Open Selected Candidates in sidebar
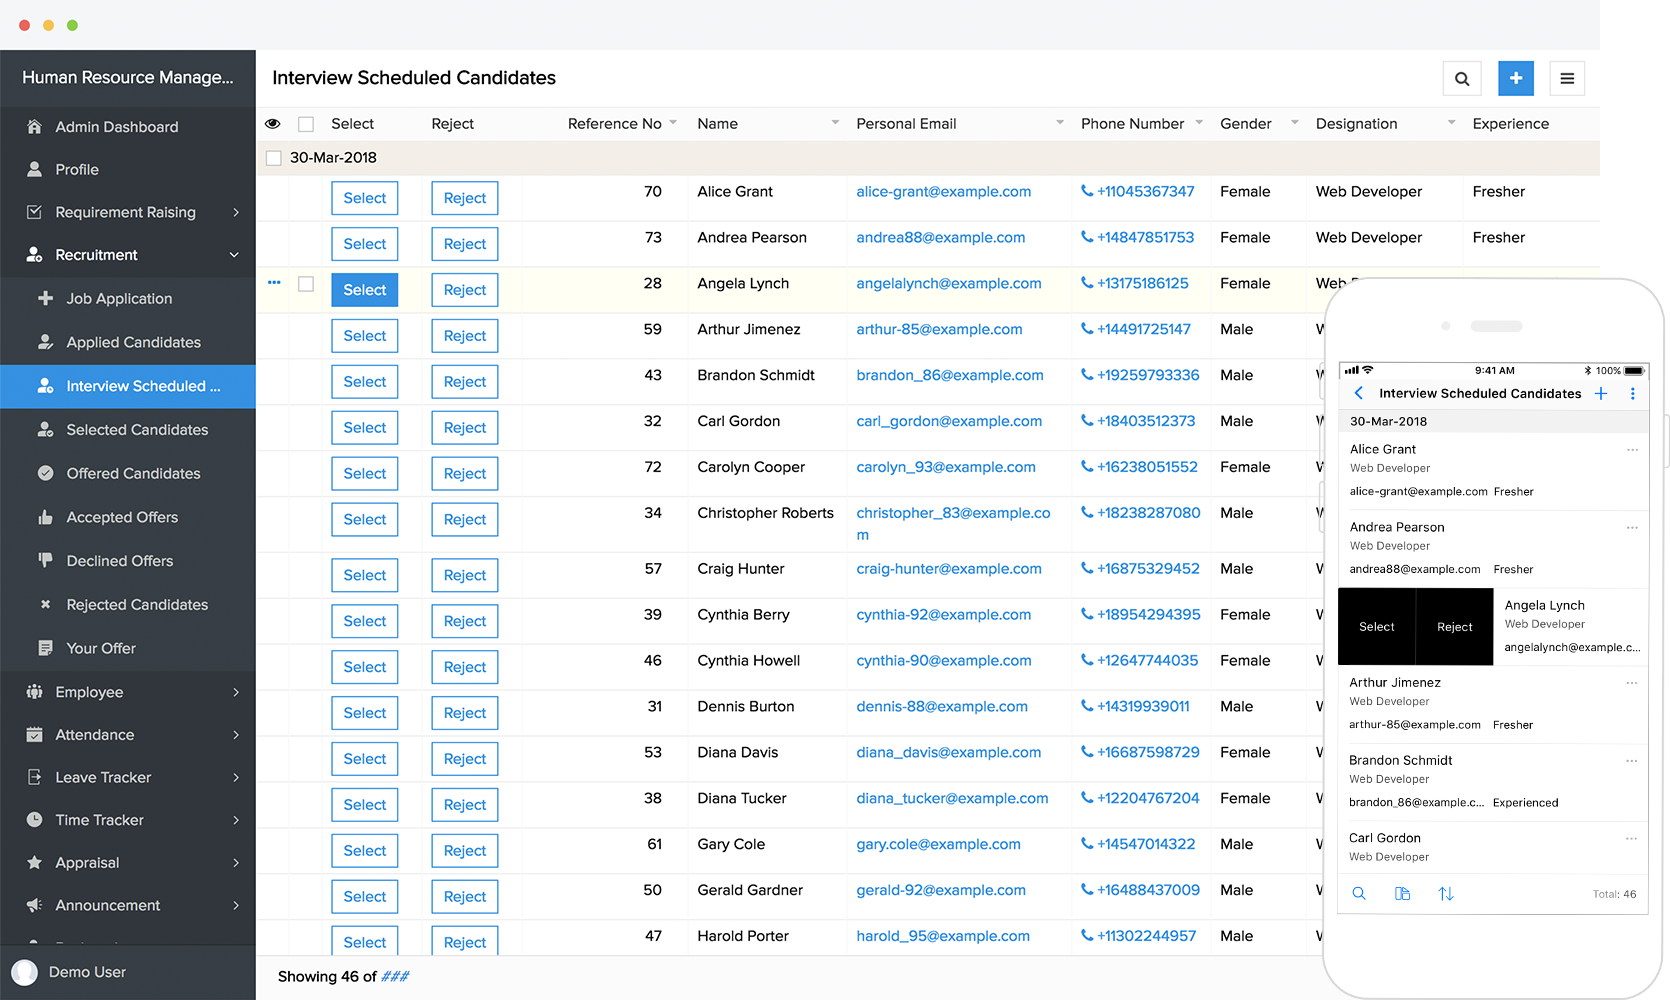 click(x=137, y=430)
